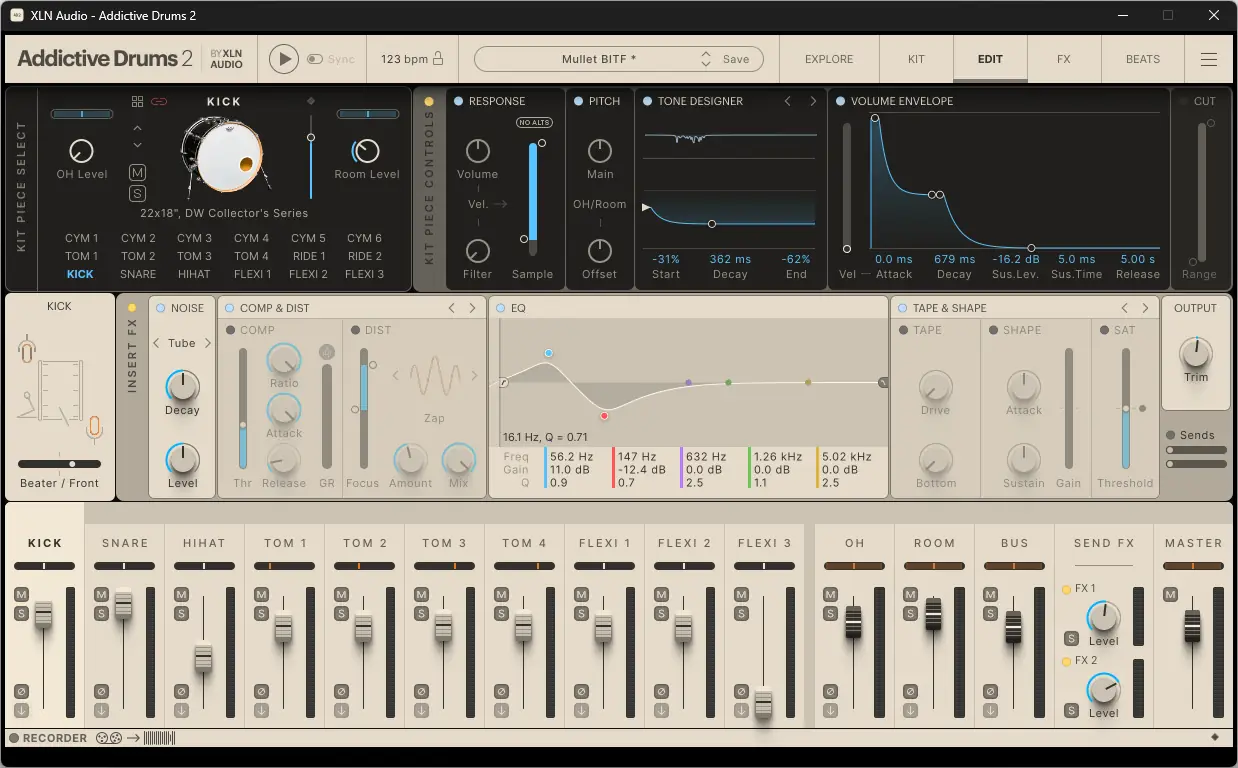
Task: Select the TOM 2 kit piece button
Action: pyautogui.click(x=138, y=255)
